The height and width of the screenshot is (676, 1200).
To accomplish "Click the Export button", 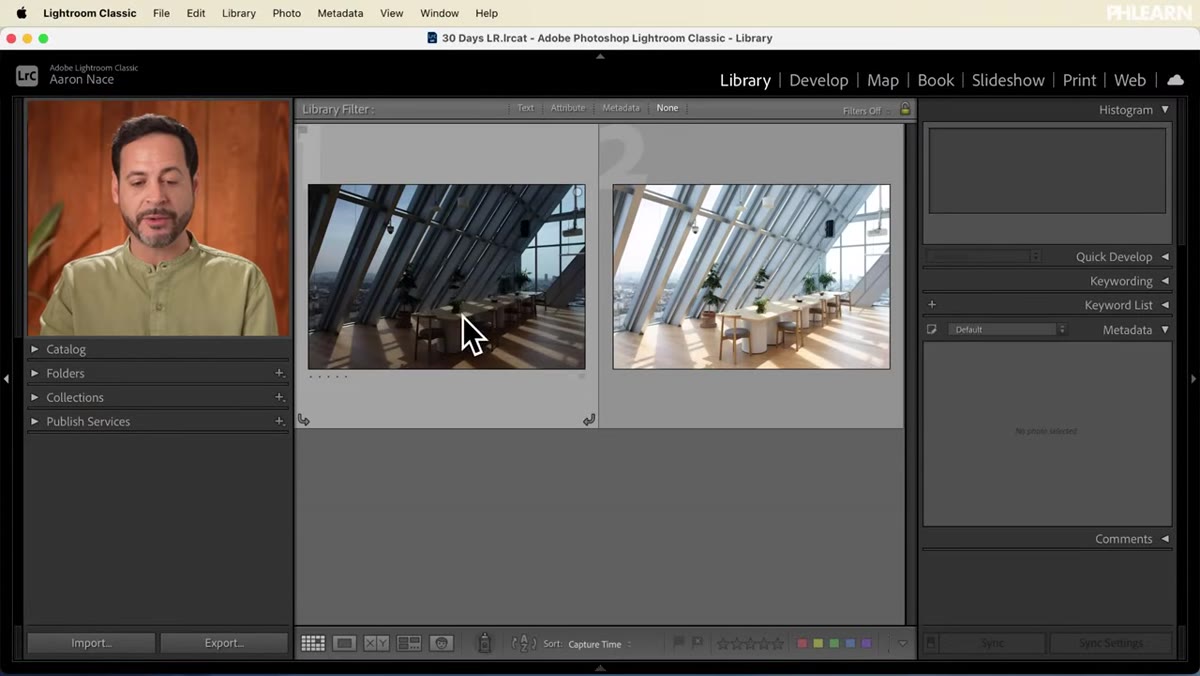I will 224,643.
